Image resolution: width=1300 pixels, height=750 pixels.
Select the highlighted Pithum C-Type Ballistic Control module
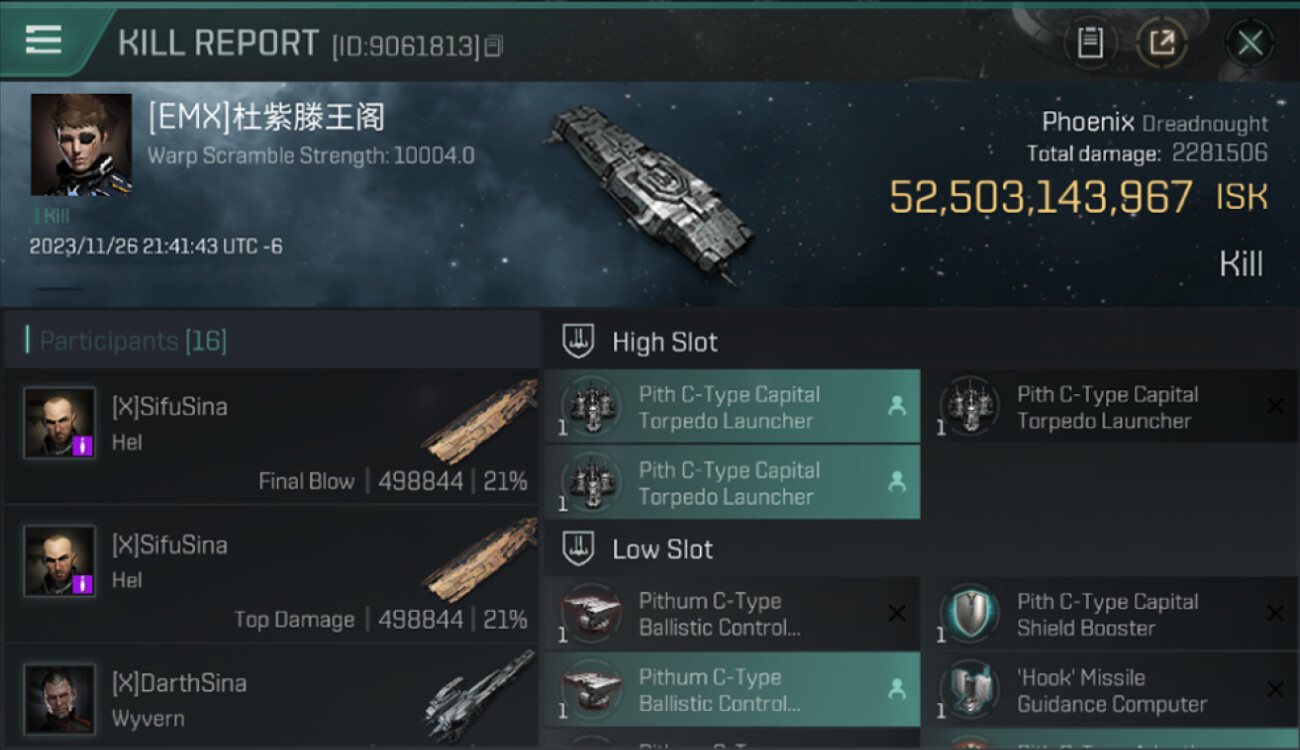click(731, 690)
